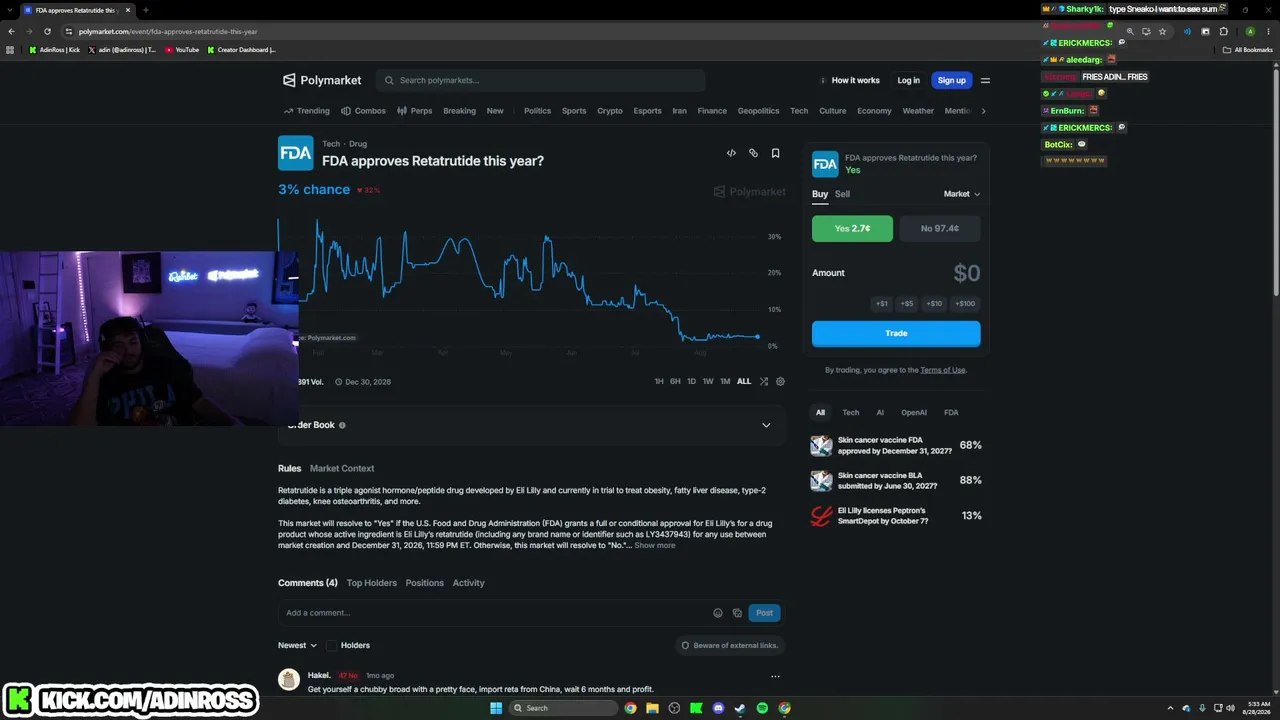Expand rules with Show more
Screen dimensions: 1280x720
(655, 545)
